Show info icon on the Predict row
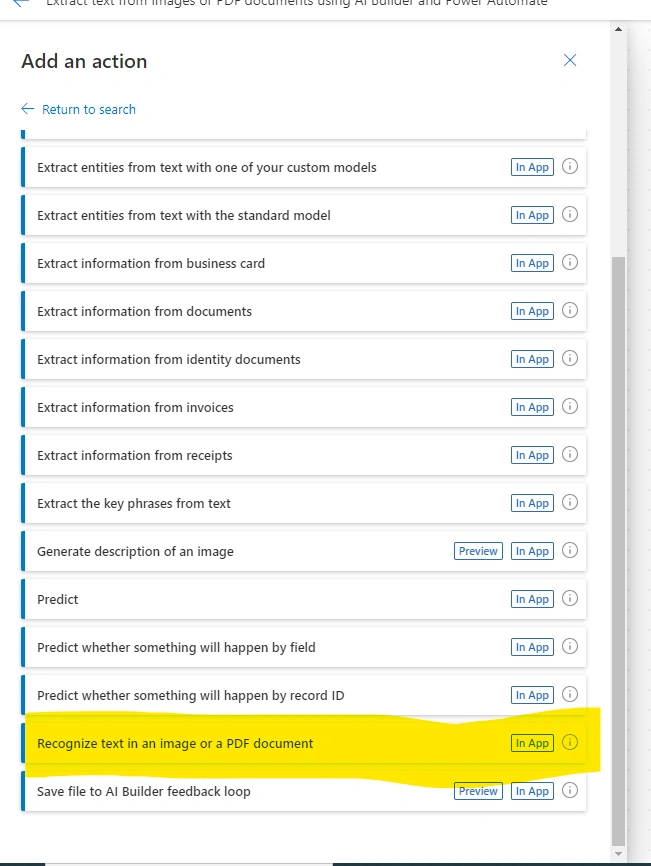 570,598
